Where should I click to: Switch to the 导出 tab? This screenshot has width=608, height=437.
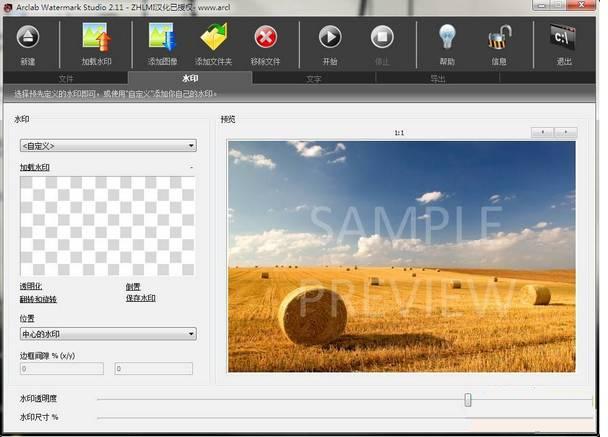pos(438,79)
